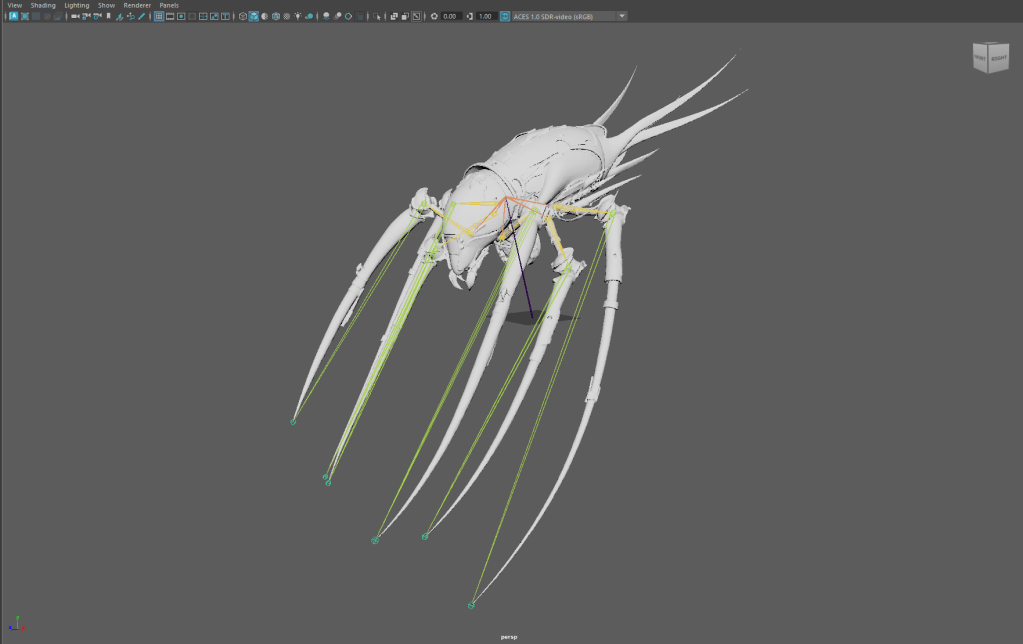Open the Renderer menu
Image resolution: width=1023 pixels, height=644 pixels.
(x=137, y=5)
